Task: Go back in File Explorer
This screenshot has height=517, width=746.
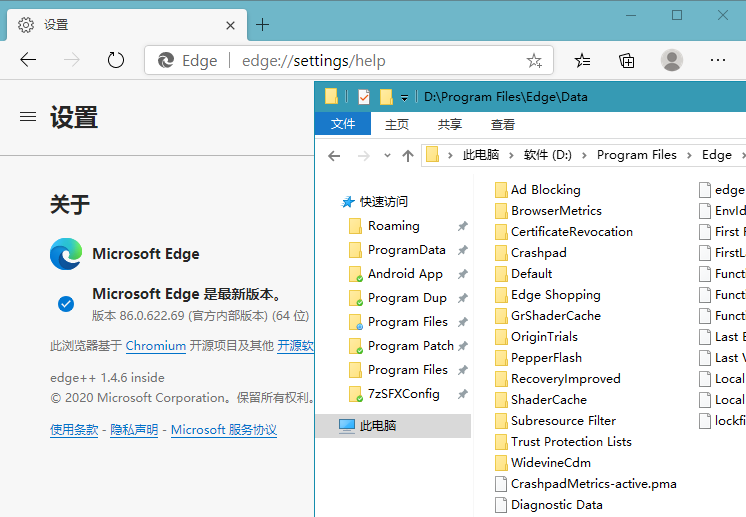Action: point(334,156)
